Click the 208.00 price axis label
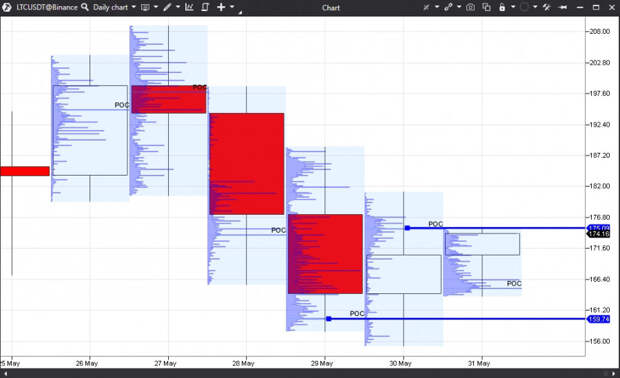This screenshot has width=620, height=378. [599, 32]
